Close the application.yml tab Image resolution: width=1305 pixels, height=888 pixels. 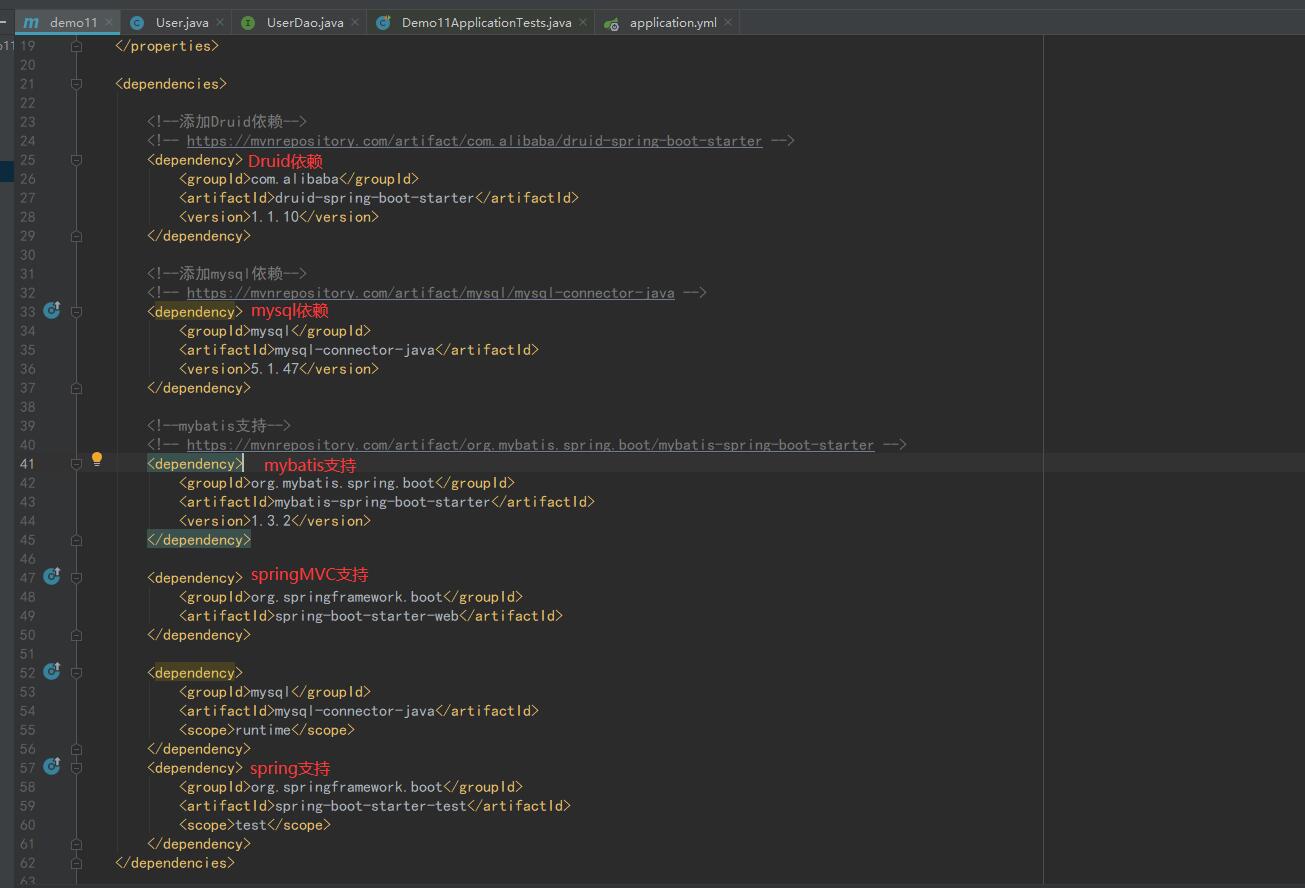(x=727, y=22)
